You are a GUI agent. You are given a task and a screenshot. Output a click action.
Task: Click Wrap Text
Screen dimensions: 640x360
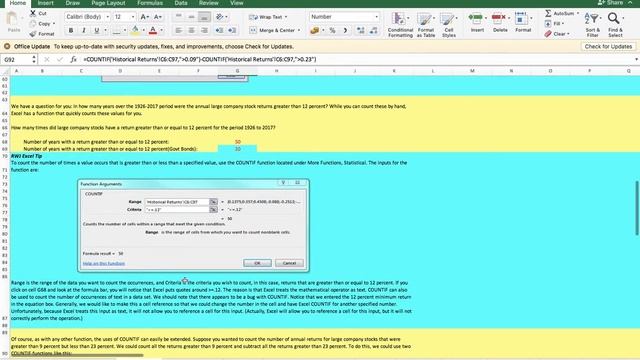[268, 17]
